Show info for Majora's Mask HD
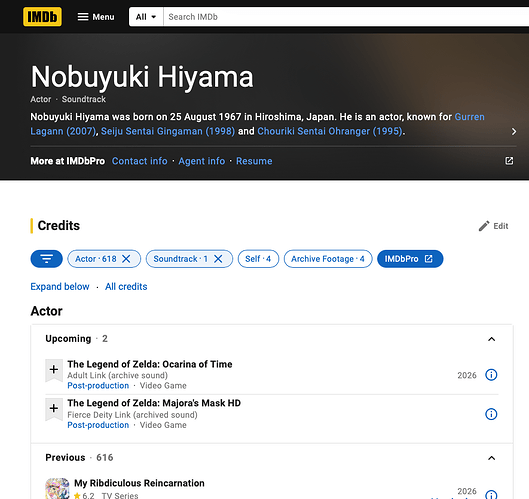The width and height of the screenshot is (529, 499). coord(491,414)
